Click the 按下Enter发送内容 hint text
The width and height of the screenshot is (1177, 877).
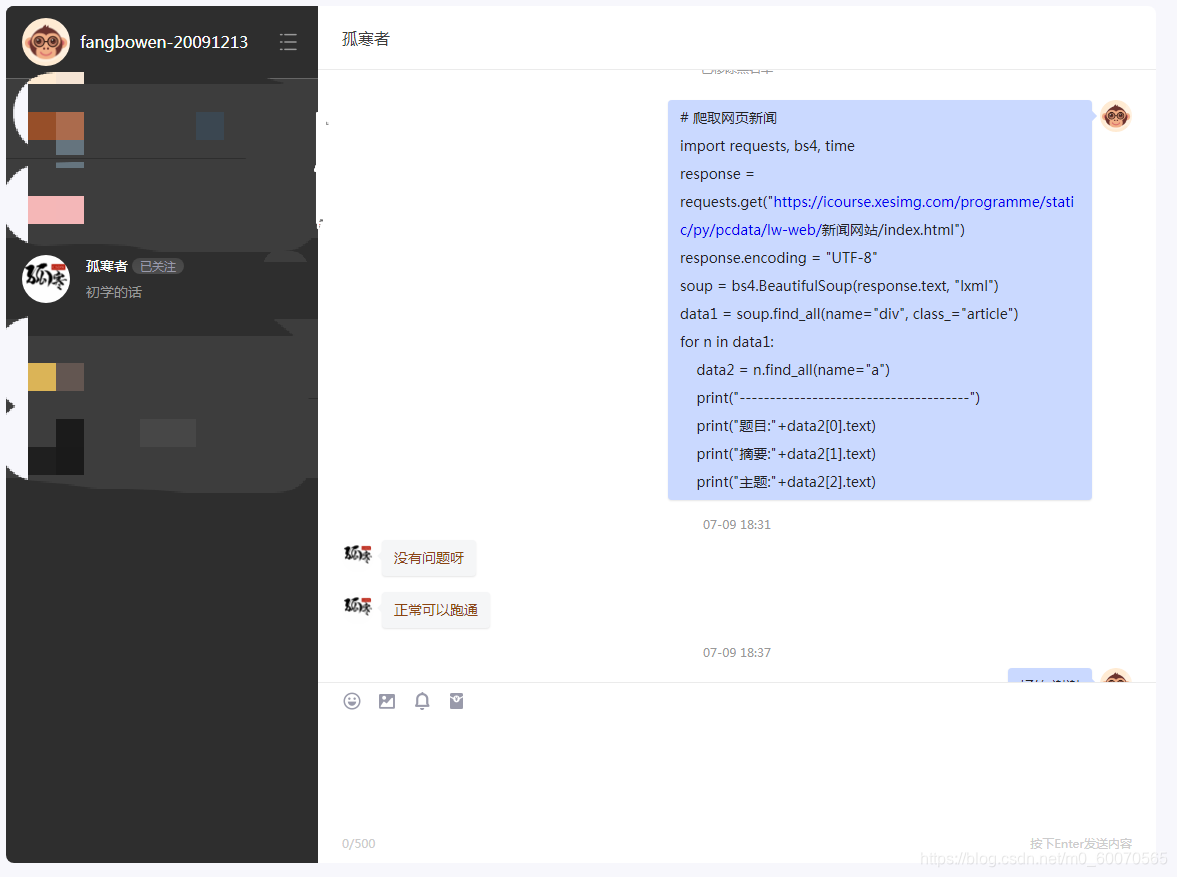tap(1081, 844)
